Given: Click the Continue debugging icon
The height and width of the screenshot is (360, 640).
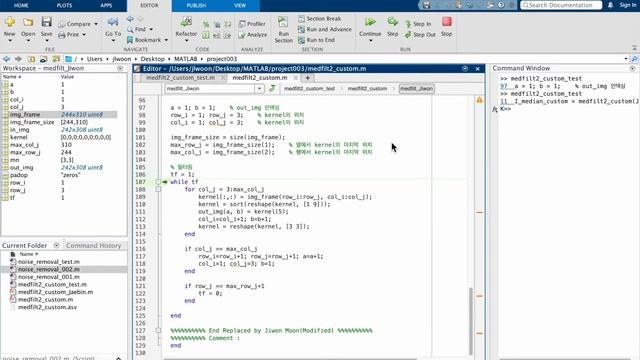Looking at the screenshot, I should click(370, 22).
